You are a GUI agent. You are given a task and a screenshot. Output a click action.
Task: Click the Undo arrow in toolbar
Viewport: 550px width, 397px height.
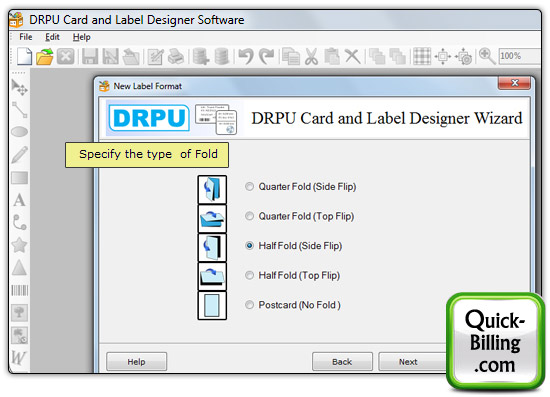(246, 56)
